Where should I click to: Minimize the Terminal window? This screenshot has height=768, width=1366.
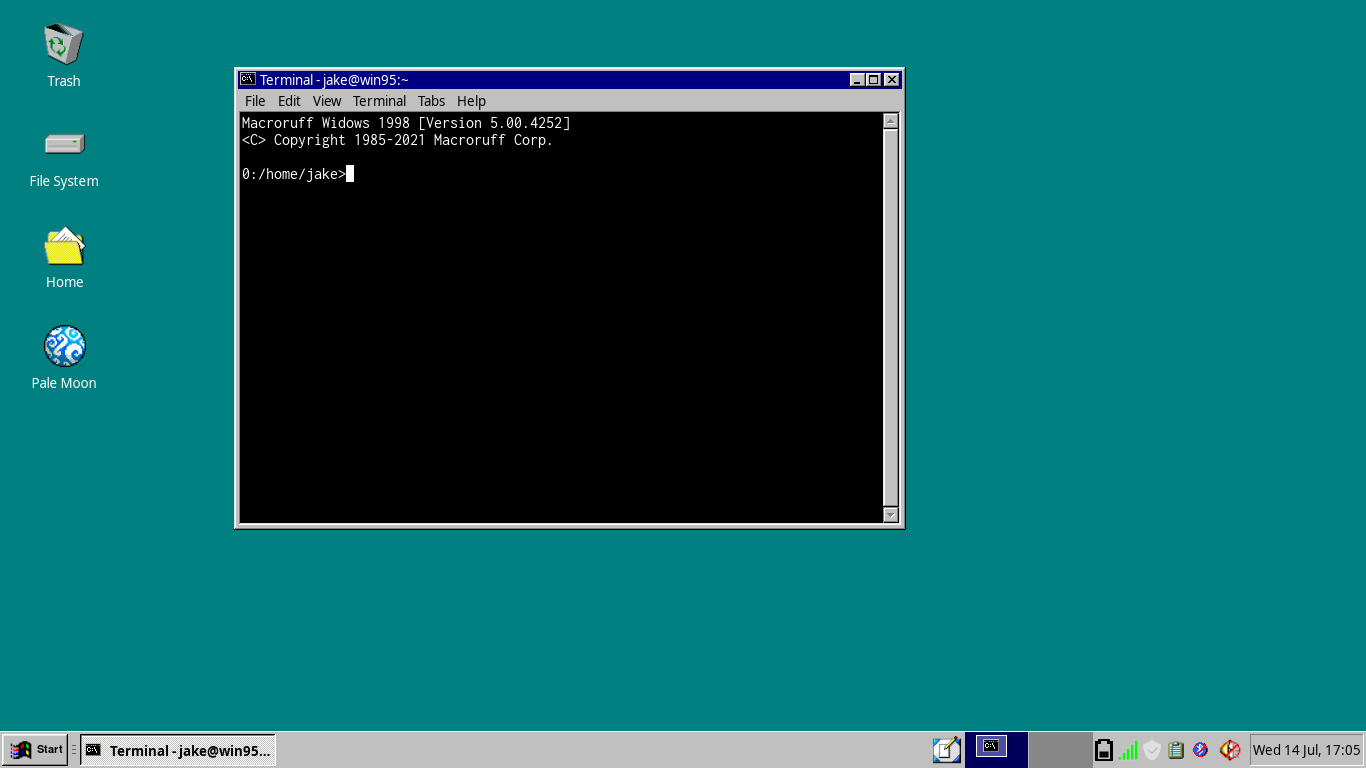(857, 80)
